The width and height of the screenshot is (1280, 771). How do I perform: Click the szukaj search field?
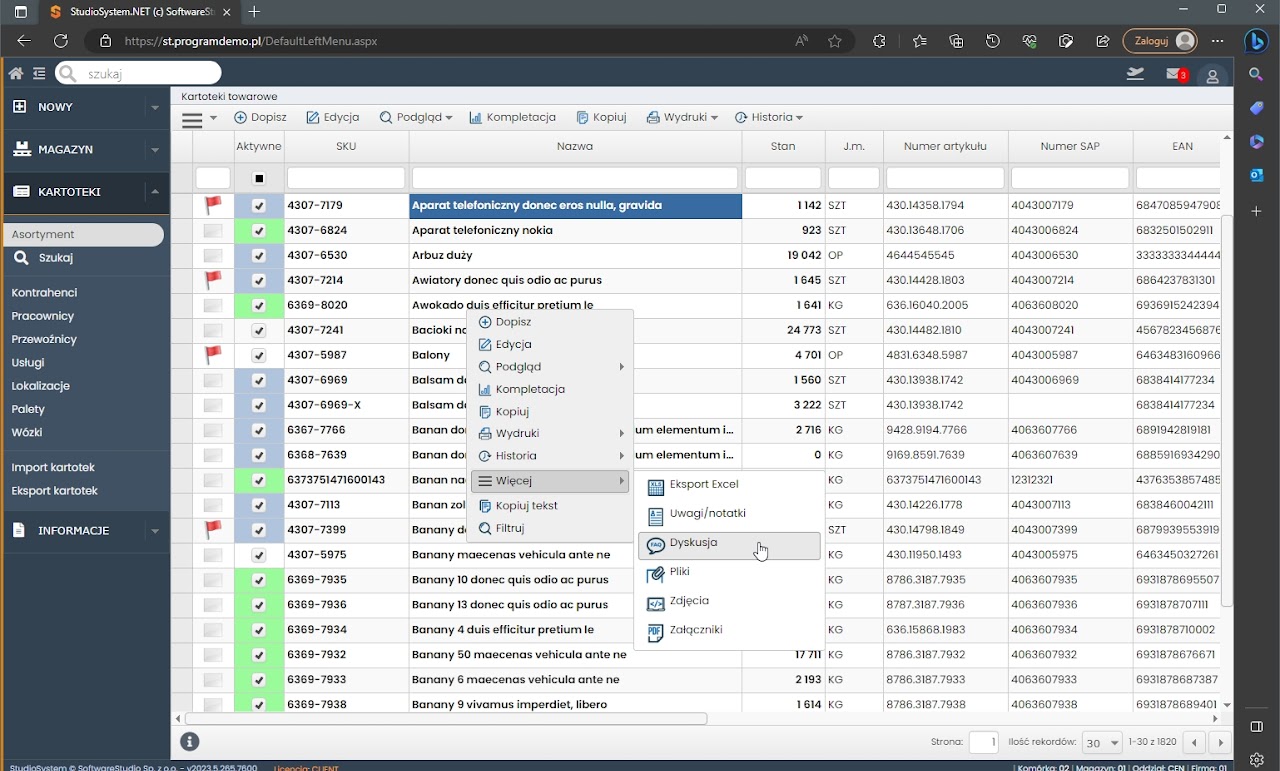(150, 74)
